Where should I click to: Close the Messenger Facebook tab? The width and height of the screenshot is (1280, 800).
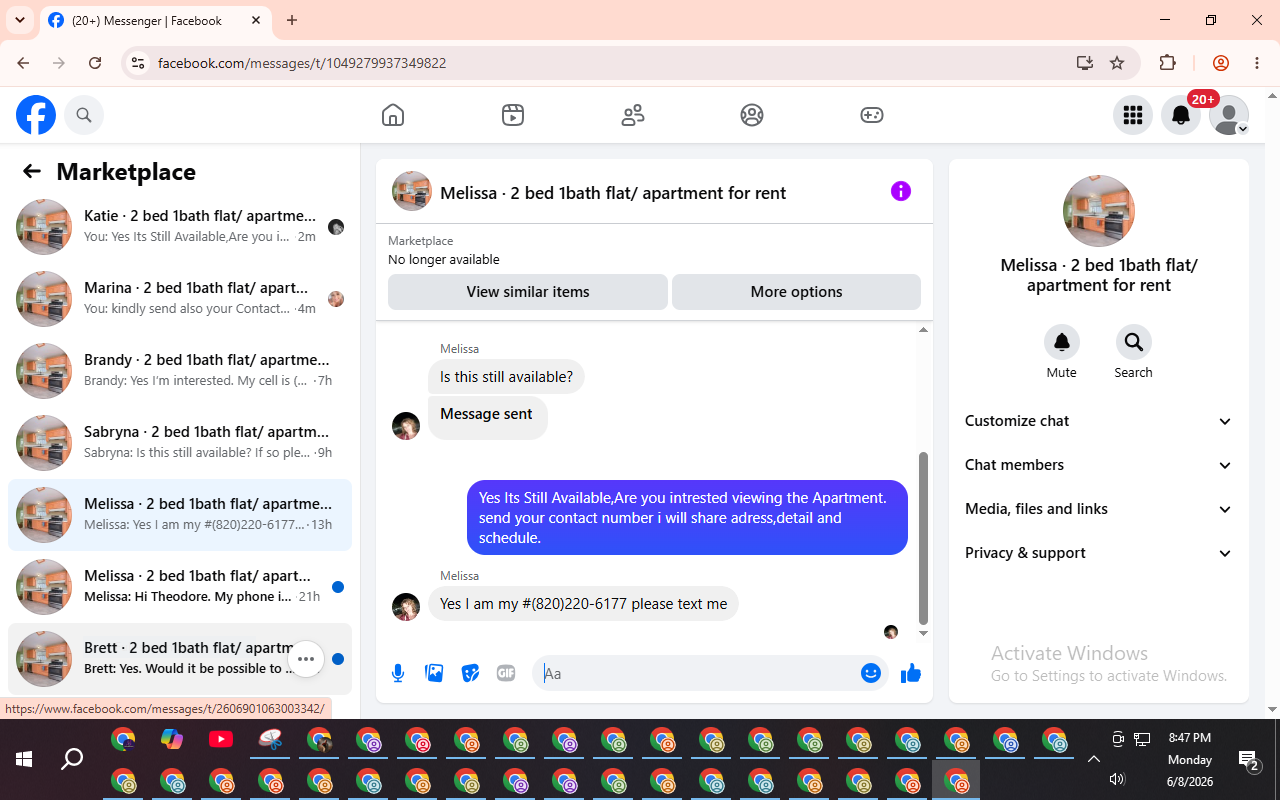[256, 20]
